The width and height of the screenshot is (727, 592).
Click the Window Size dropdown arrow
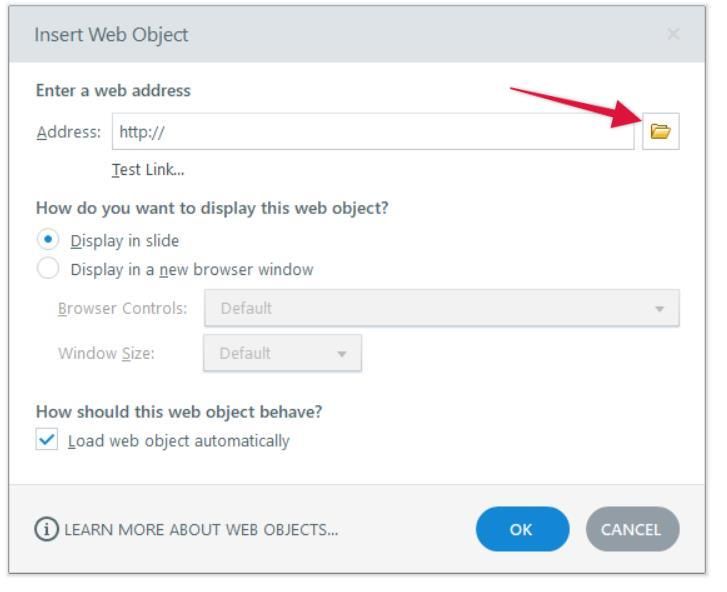click(x=341, y=353)
